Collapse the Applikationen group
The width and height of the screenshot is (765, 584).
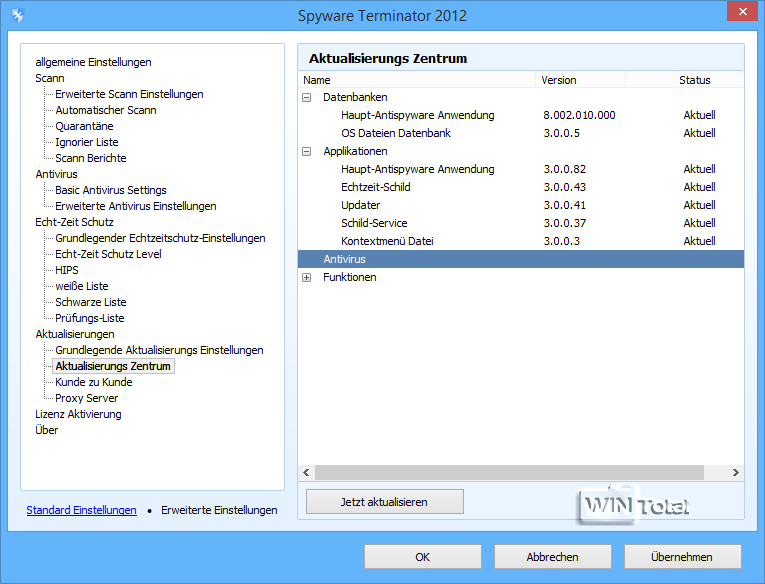(x=306, y=152)
